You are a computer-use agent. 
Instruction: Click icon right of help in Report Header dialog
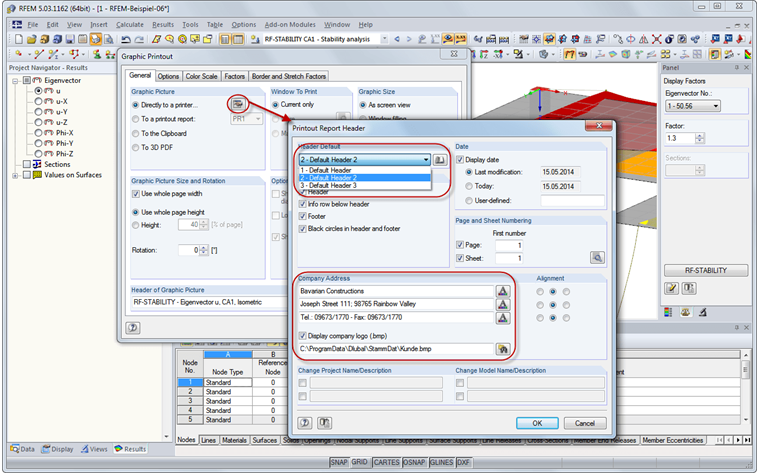tap(324, 423)
